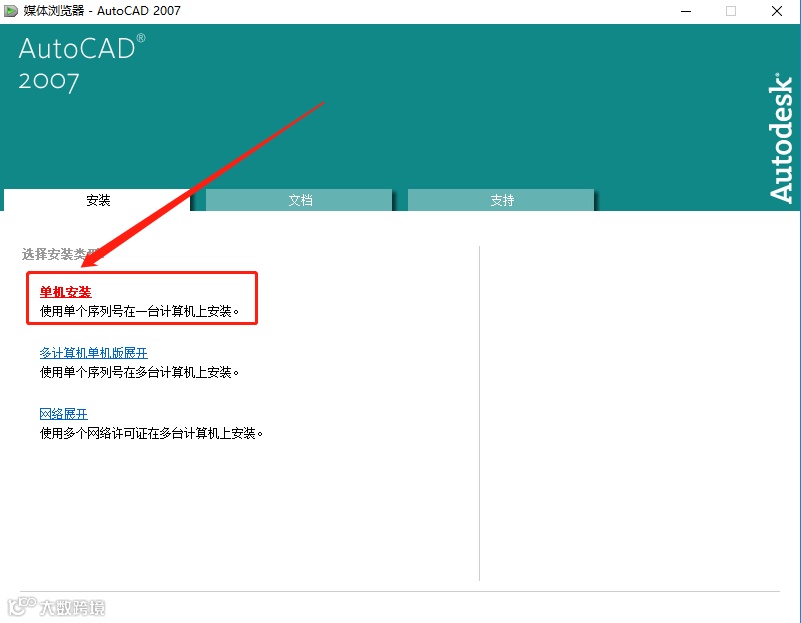The image size is (801, 623).
Task: Click the 选择安装类型 heading text
Action: pos(61,254)
